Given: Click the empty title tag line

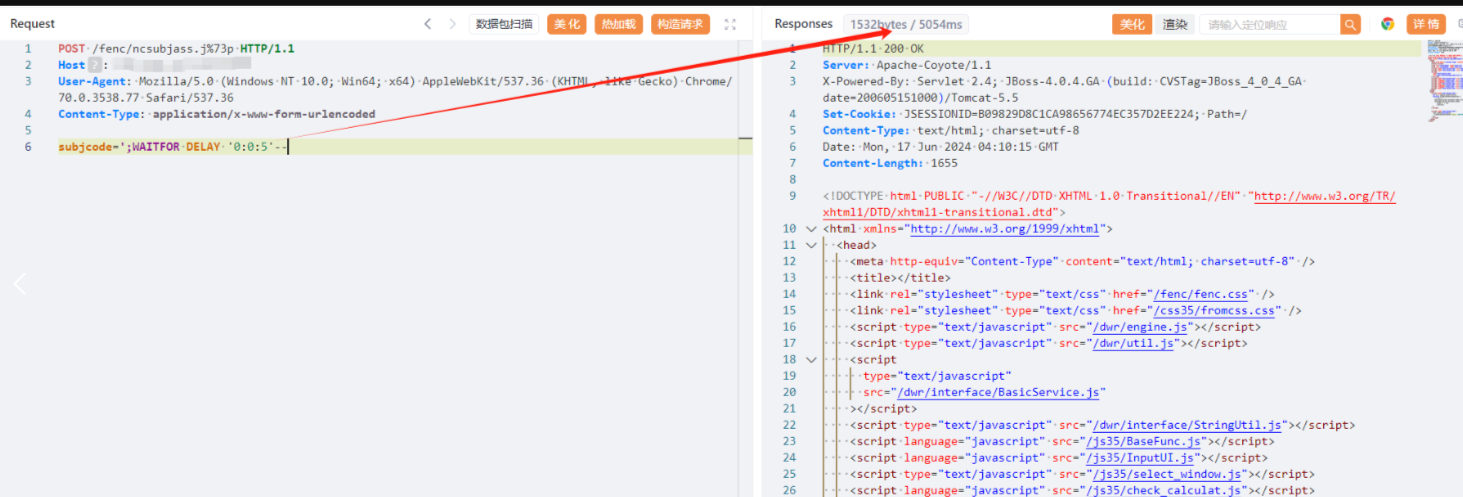Looking at the screenshot, I should [x=900, y=278].
